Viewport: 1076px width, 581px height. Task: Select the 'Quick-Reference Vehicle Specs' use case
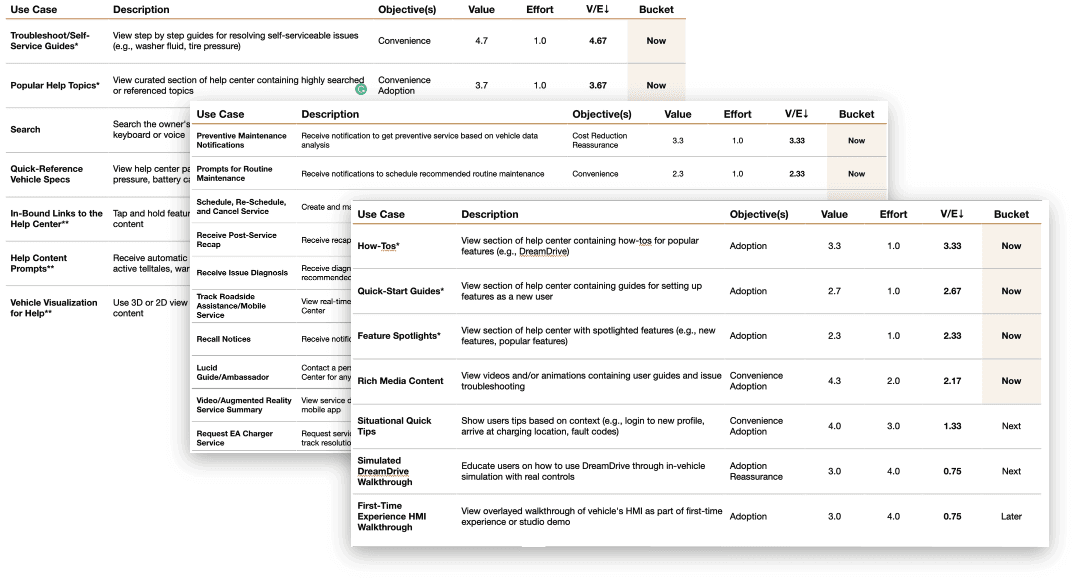(x=47, y=174)
